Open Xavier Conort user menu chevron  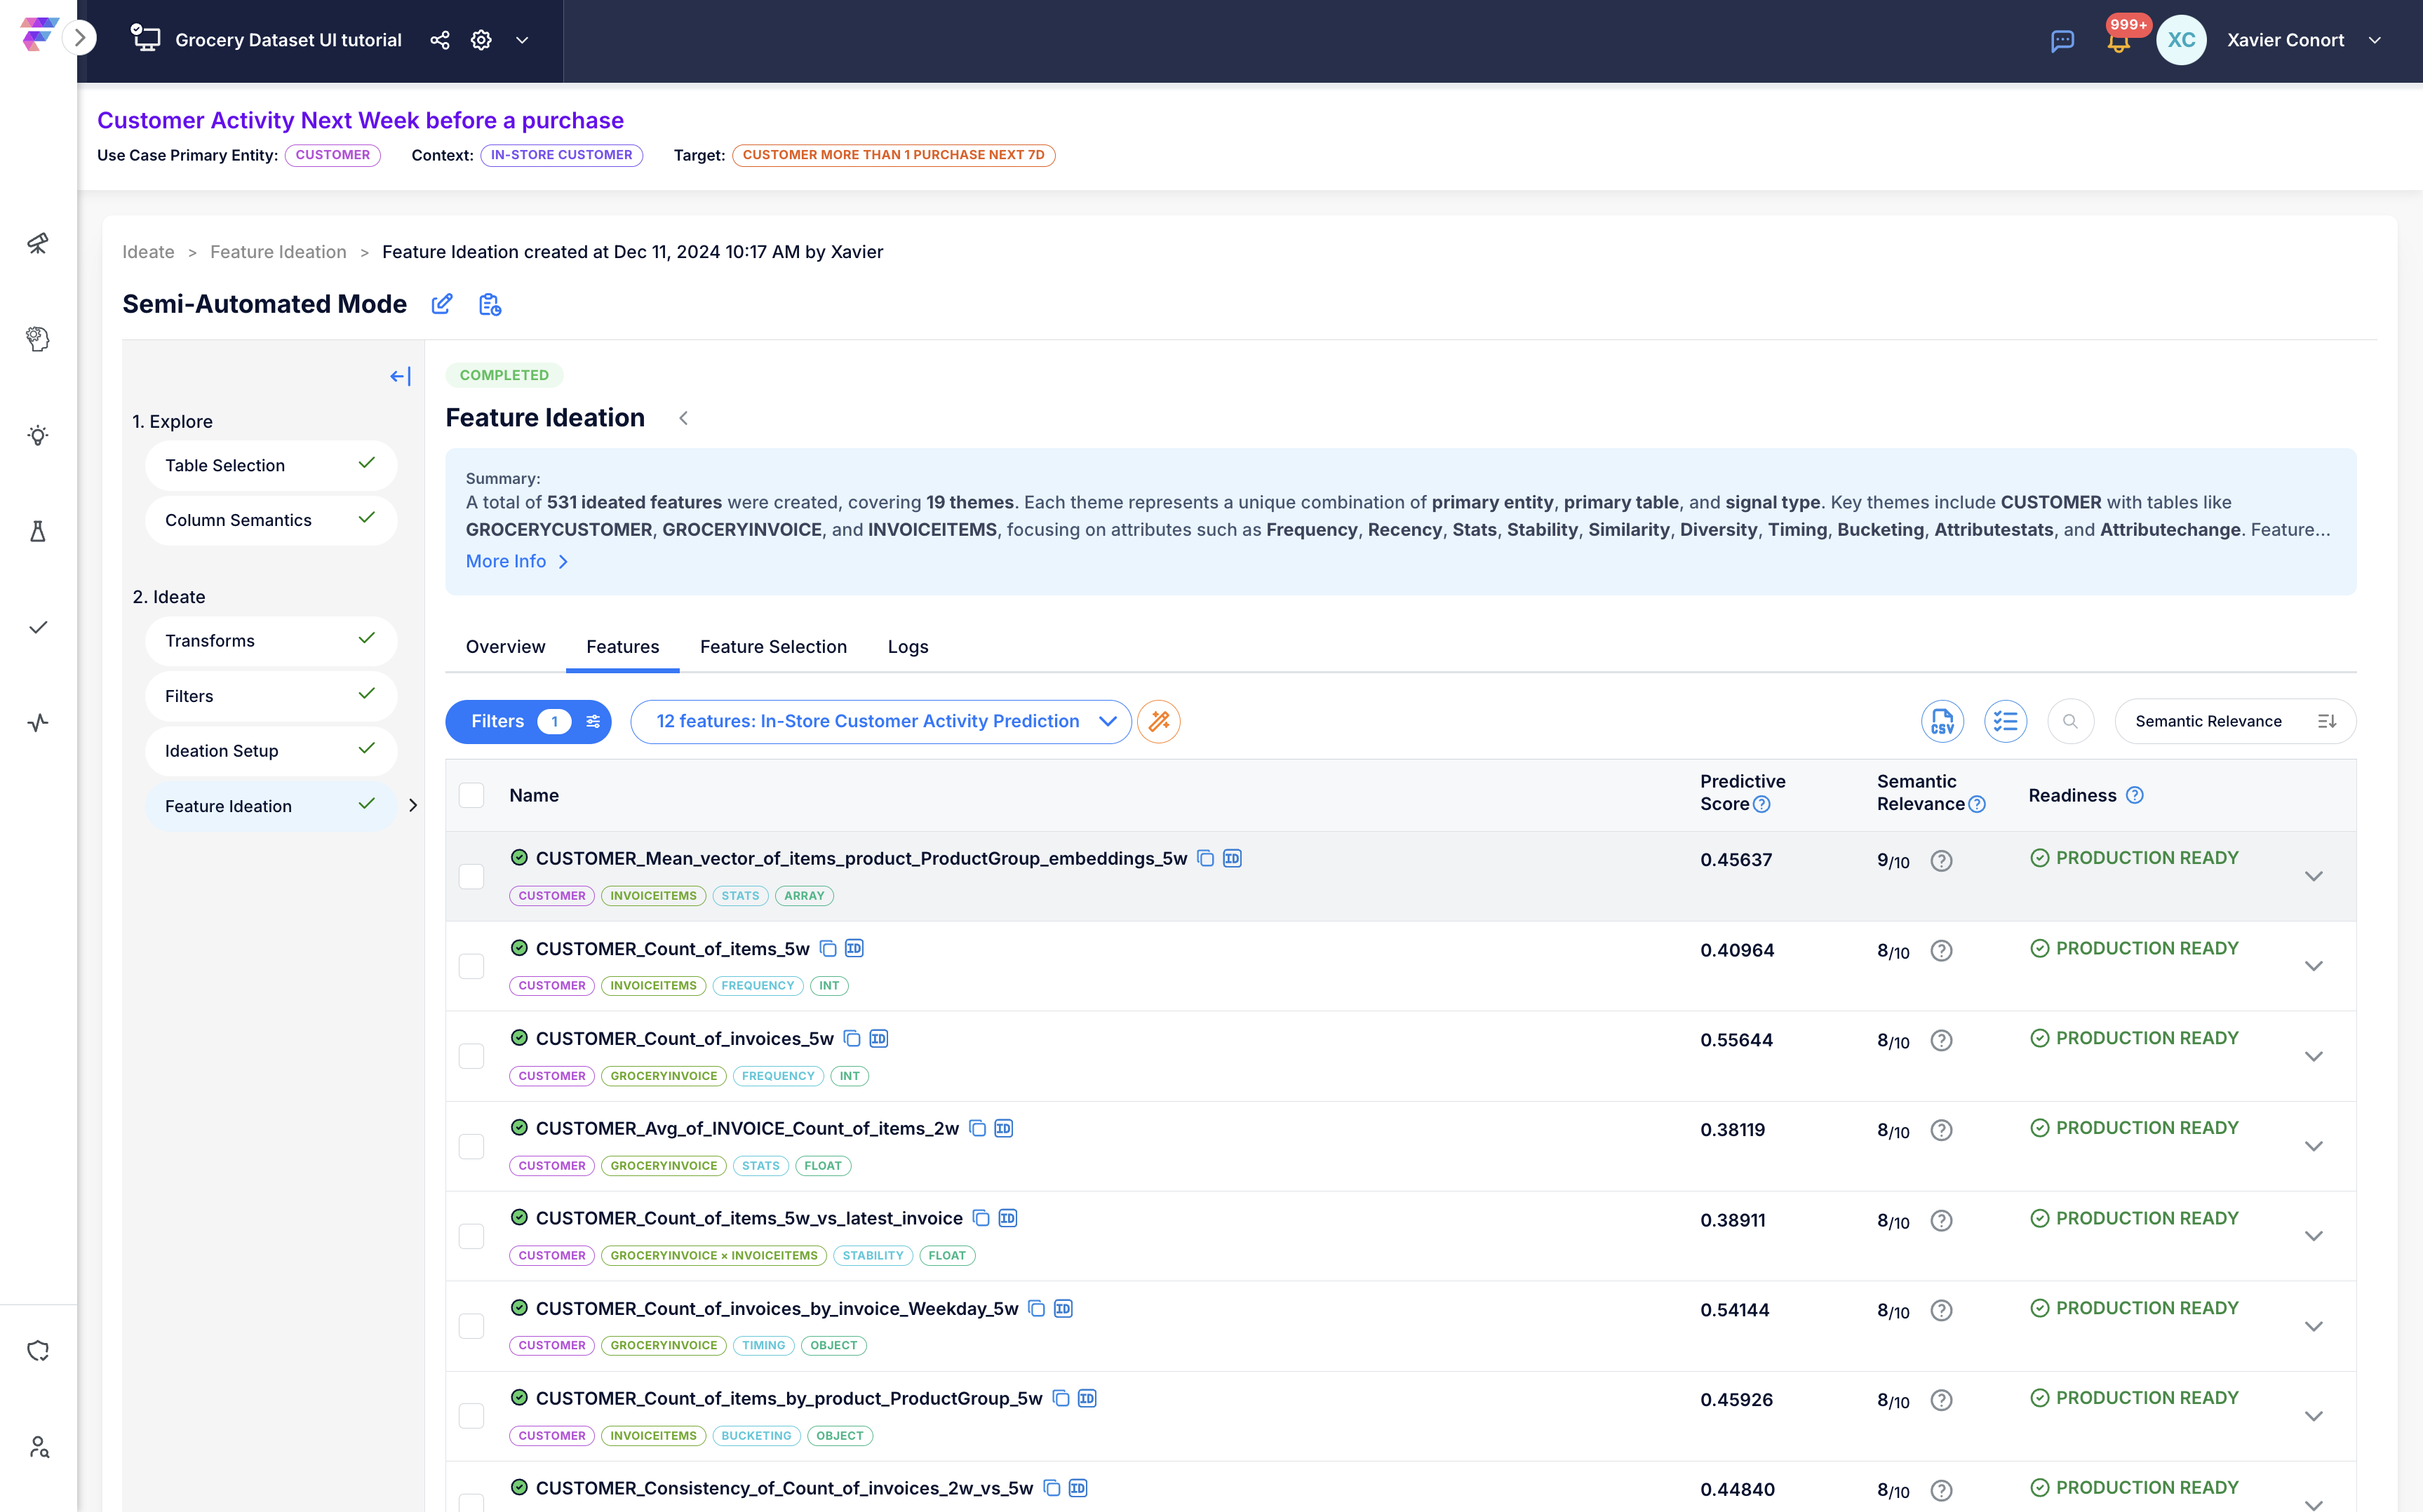click(x=2374, y=40)
